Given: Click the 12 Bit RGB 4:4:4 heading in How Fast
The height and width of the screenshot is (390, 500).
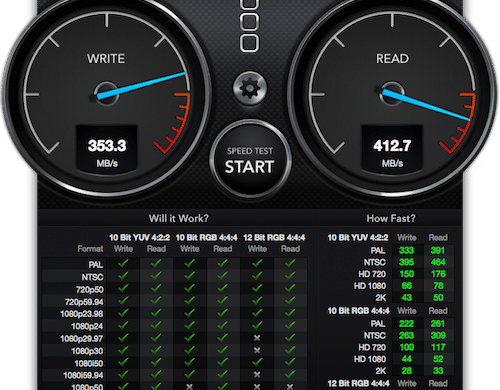Looking at the screenshot, I should (358, 384).
